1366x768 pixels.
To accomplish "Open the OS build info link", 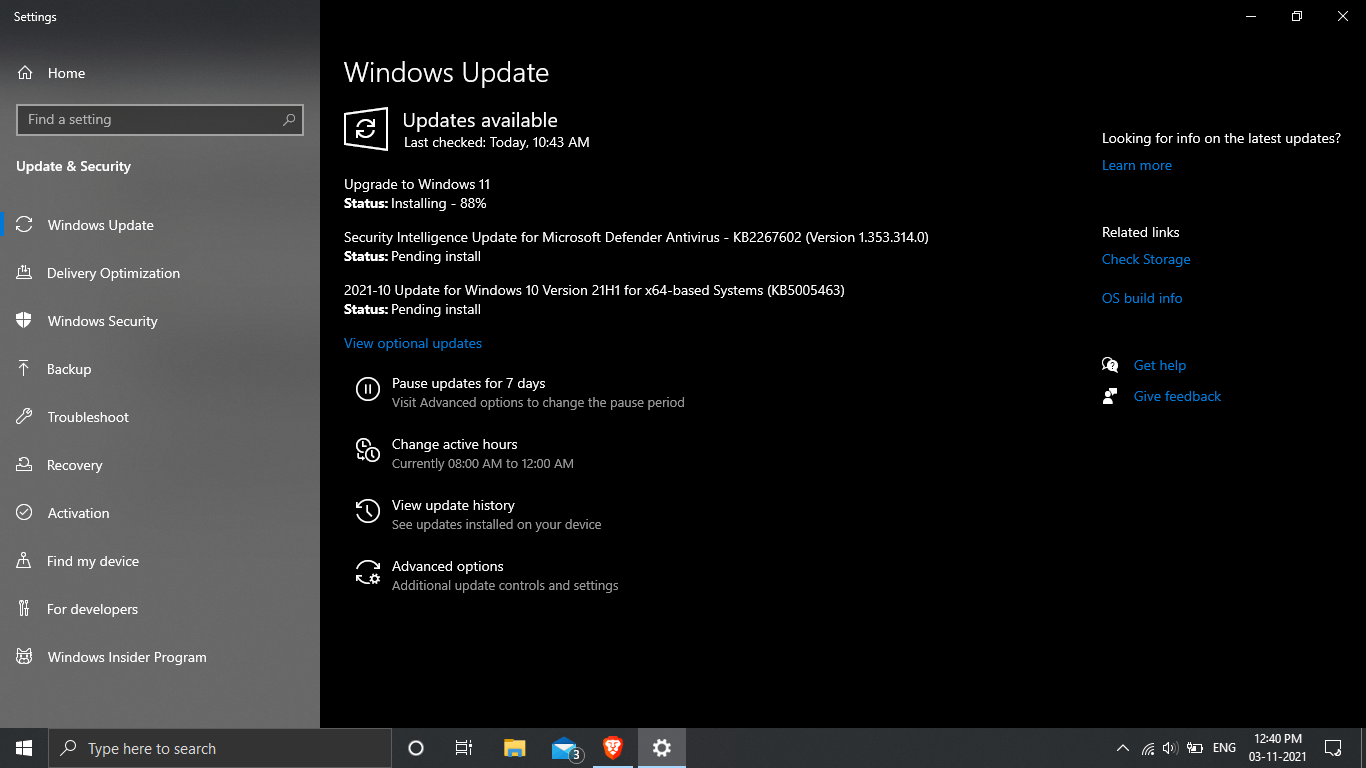I will click(1142, 298).
